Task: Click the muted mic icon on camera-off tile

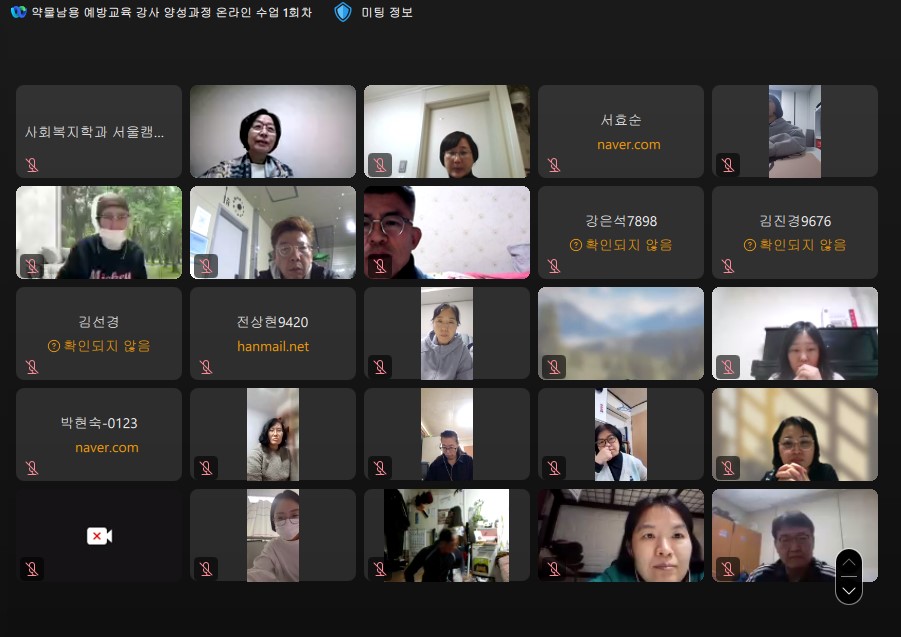Action: [x=32, y=569]
